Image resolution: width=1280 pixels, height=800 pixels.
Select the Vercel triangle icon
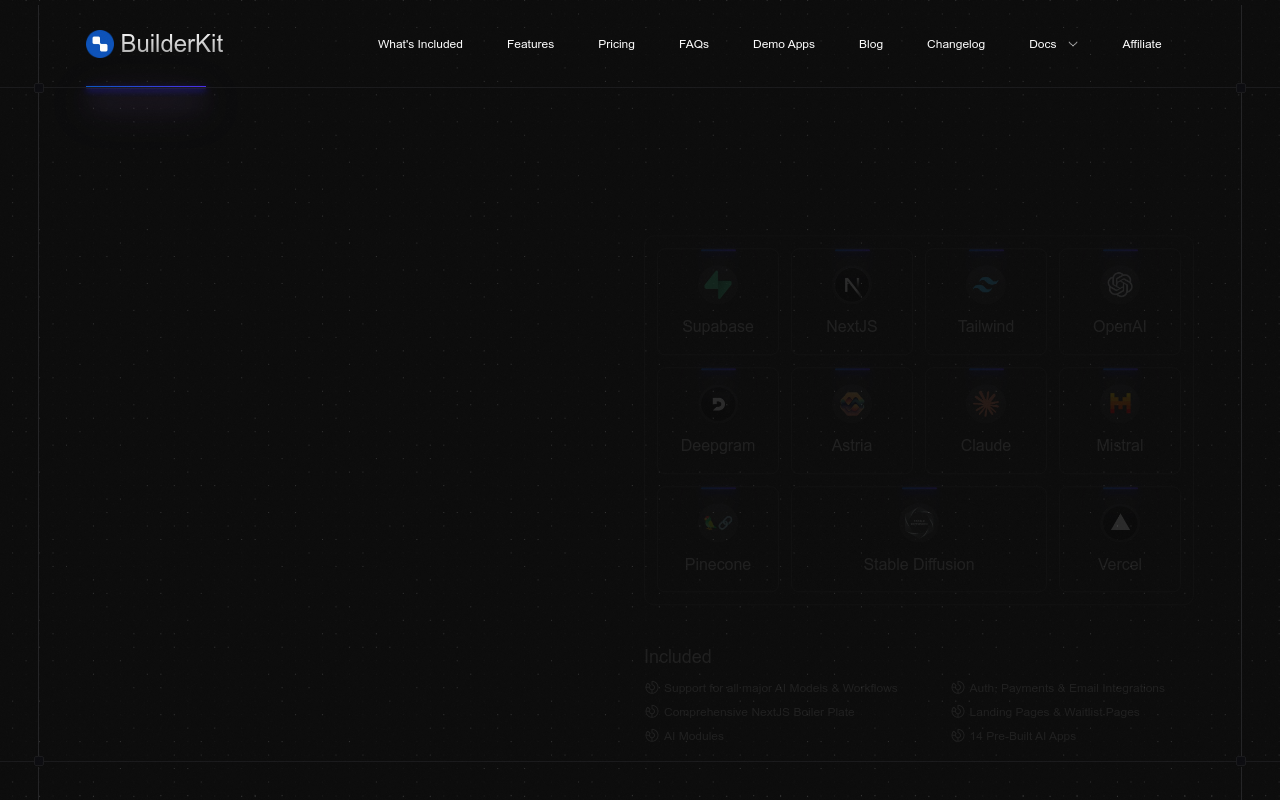(x=1120, y=523)
